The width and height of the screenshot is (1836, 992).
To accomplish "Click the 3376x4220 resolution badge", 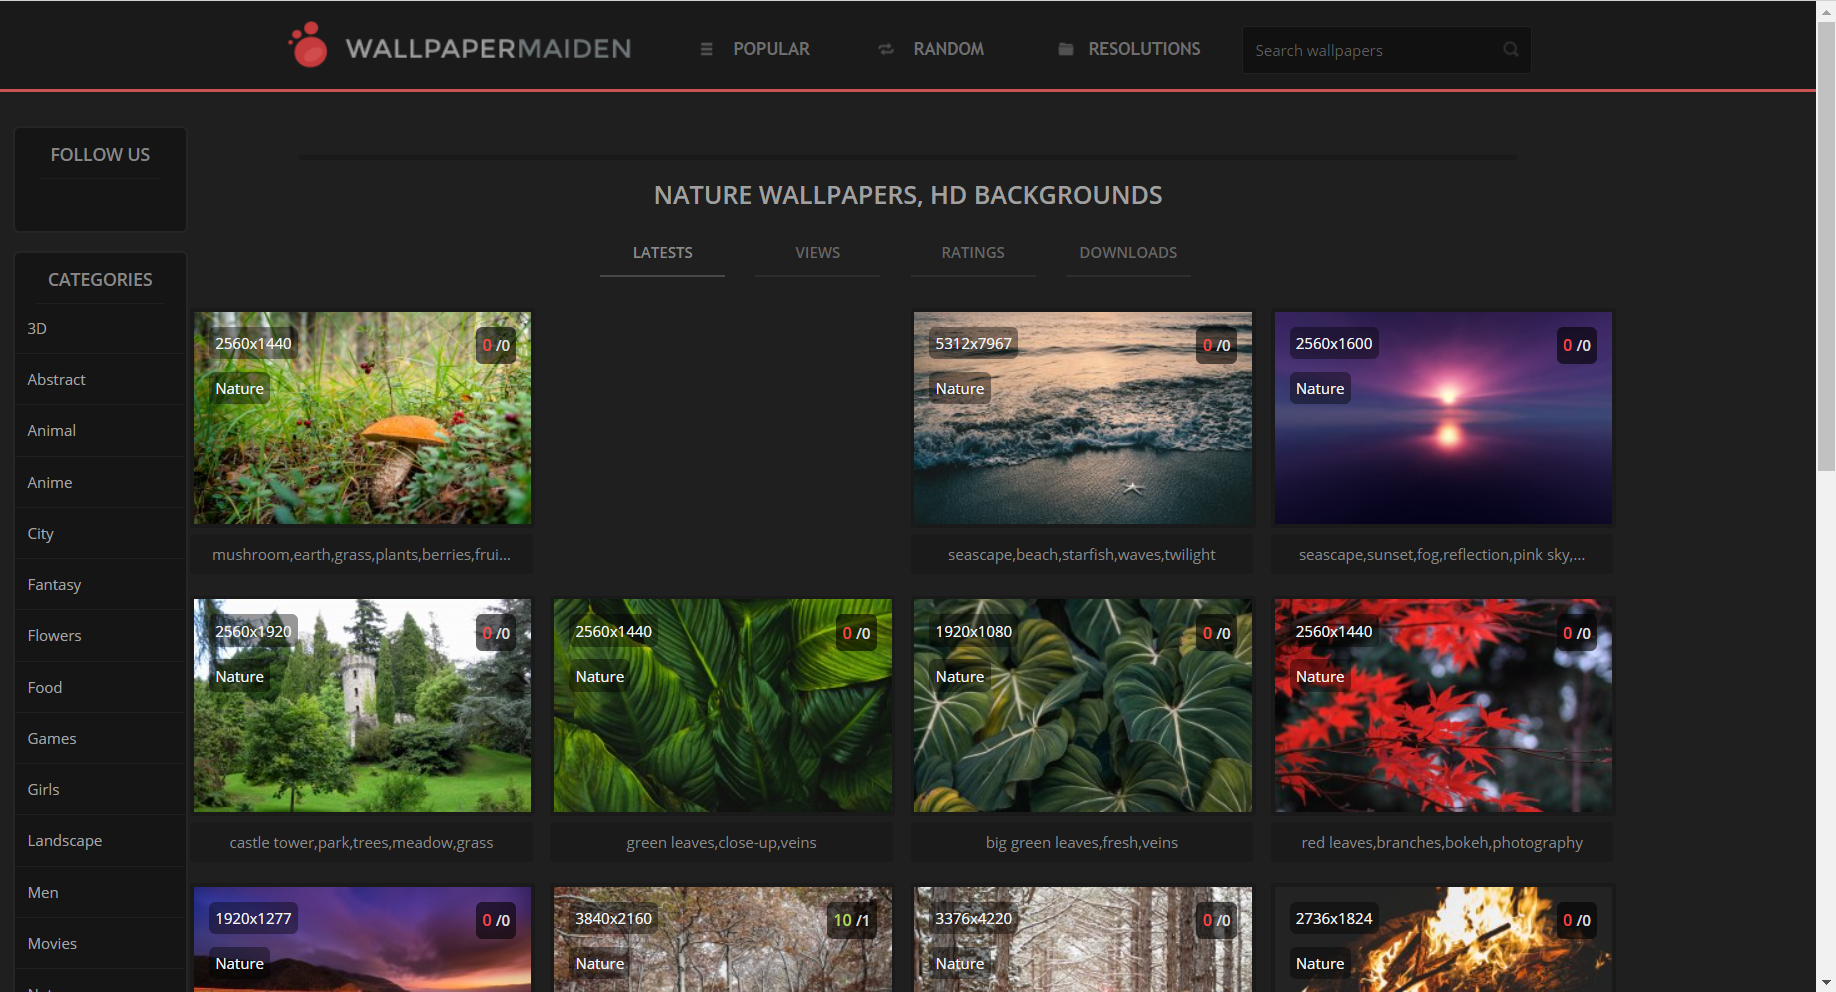I will click(973, 918).
